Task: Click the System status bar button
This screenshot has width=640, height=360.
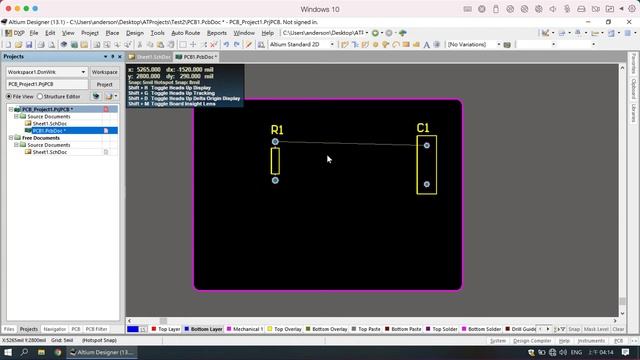Action: pyautogui.click(x=498, y=340)
